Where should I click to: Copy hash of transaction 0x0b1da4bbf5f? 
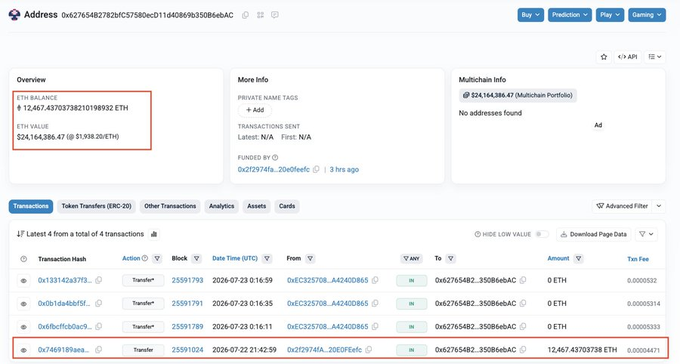99,303
